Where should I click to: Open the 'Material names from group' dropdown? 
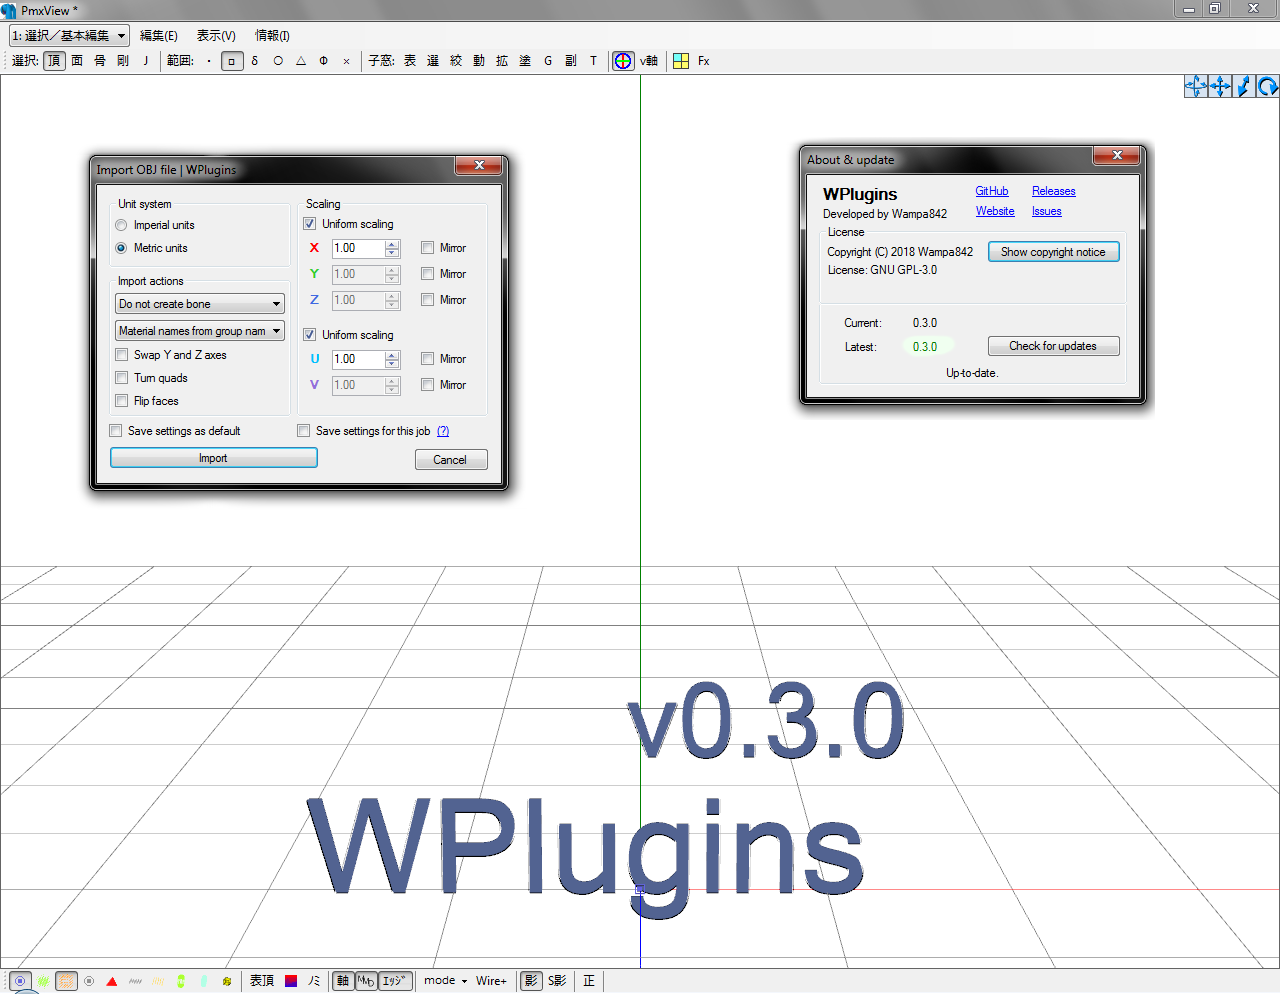tap(200, 331)
